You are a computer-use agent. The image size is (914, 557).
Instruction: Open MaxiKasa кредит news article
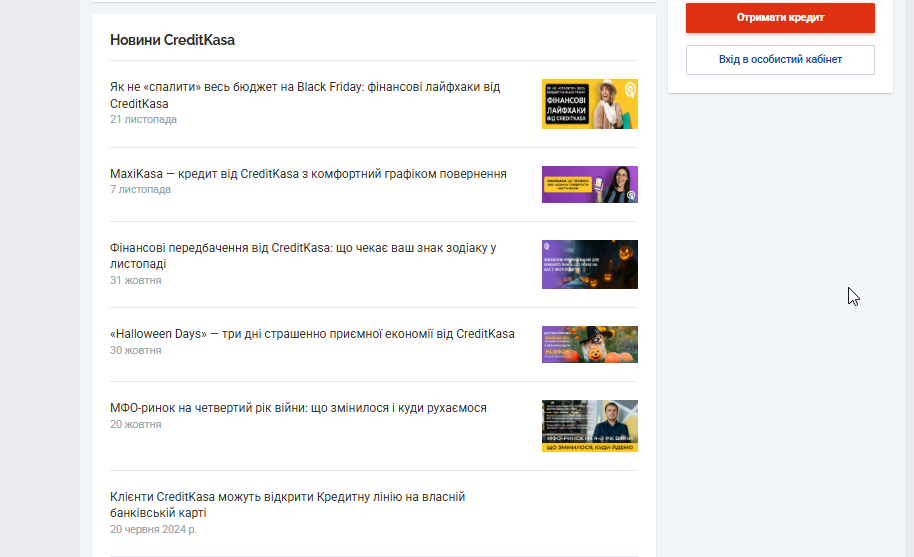[308, 174]
